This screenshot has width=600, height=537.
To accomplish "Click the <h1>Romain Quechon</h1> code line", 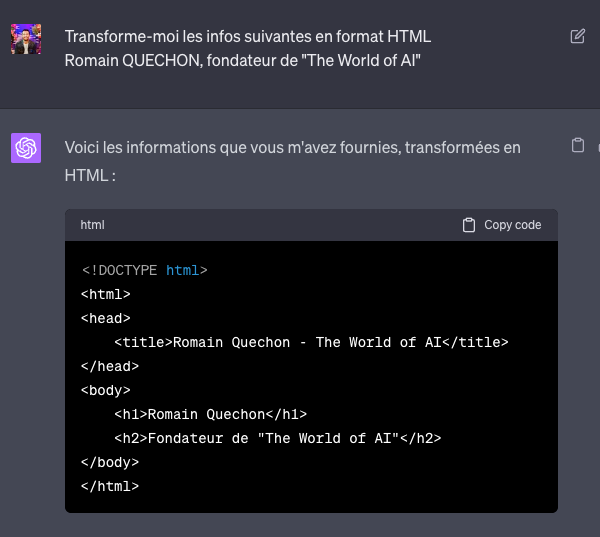I will (x=210, y=414).
